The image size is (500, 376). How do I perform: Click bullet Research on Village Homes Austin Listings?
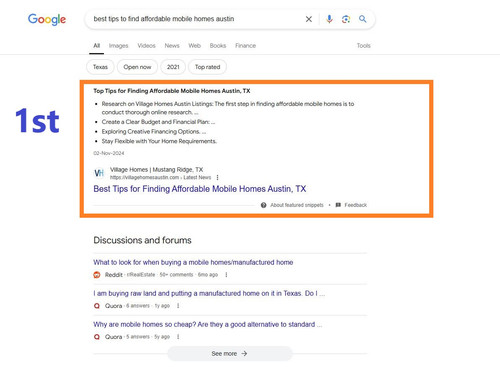(228, 108)
